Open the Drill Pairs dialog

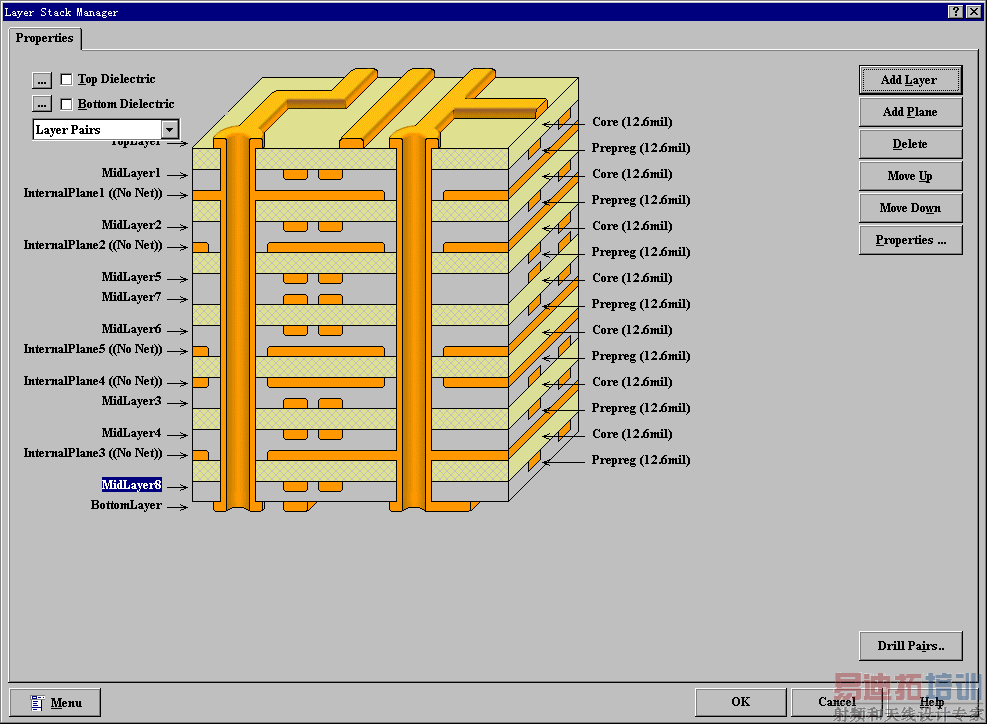tap(910, 646)
